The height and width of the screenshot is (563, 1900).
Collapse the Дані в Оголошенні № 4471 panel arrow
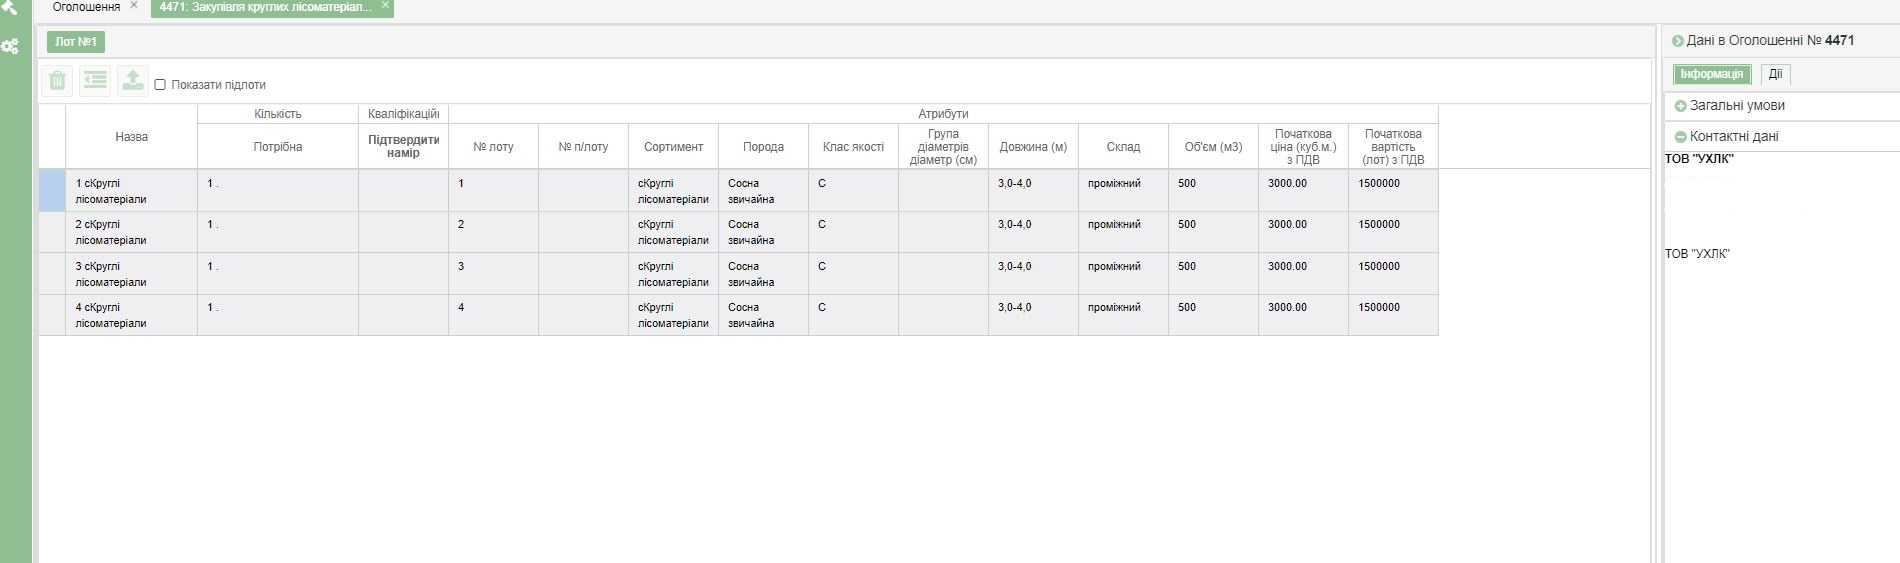[1678, 41]
